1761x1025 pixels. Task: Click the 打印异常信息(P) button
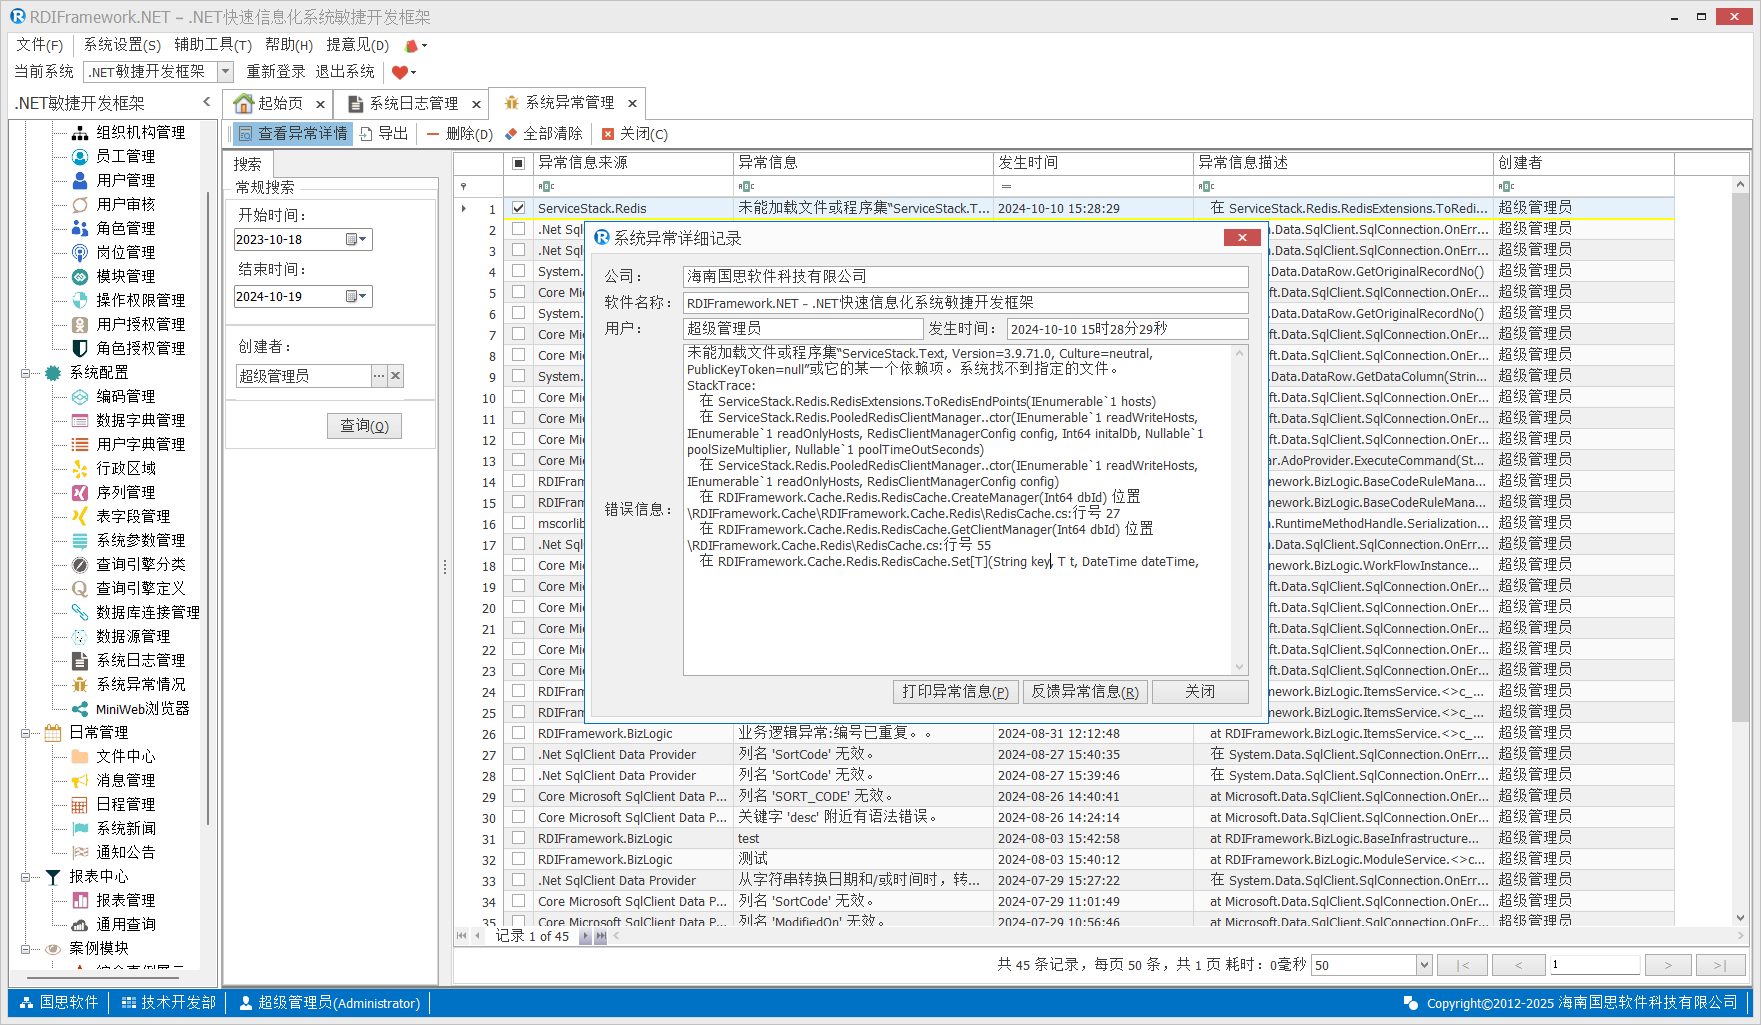point(955,692)
